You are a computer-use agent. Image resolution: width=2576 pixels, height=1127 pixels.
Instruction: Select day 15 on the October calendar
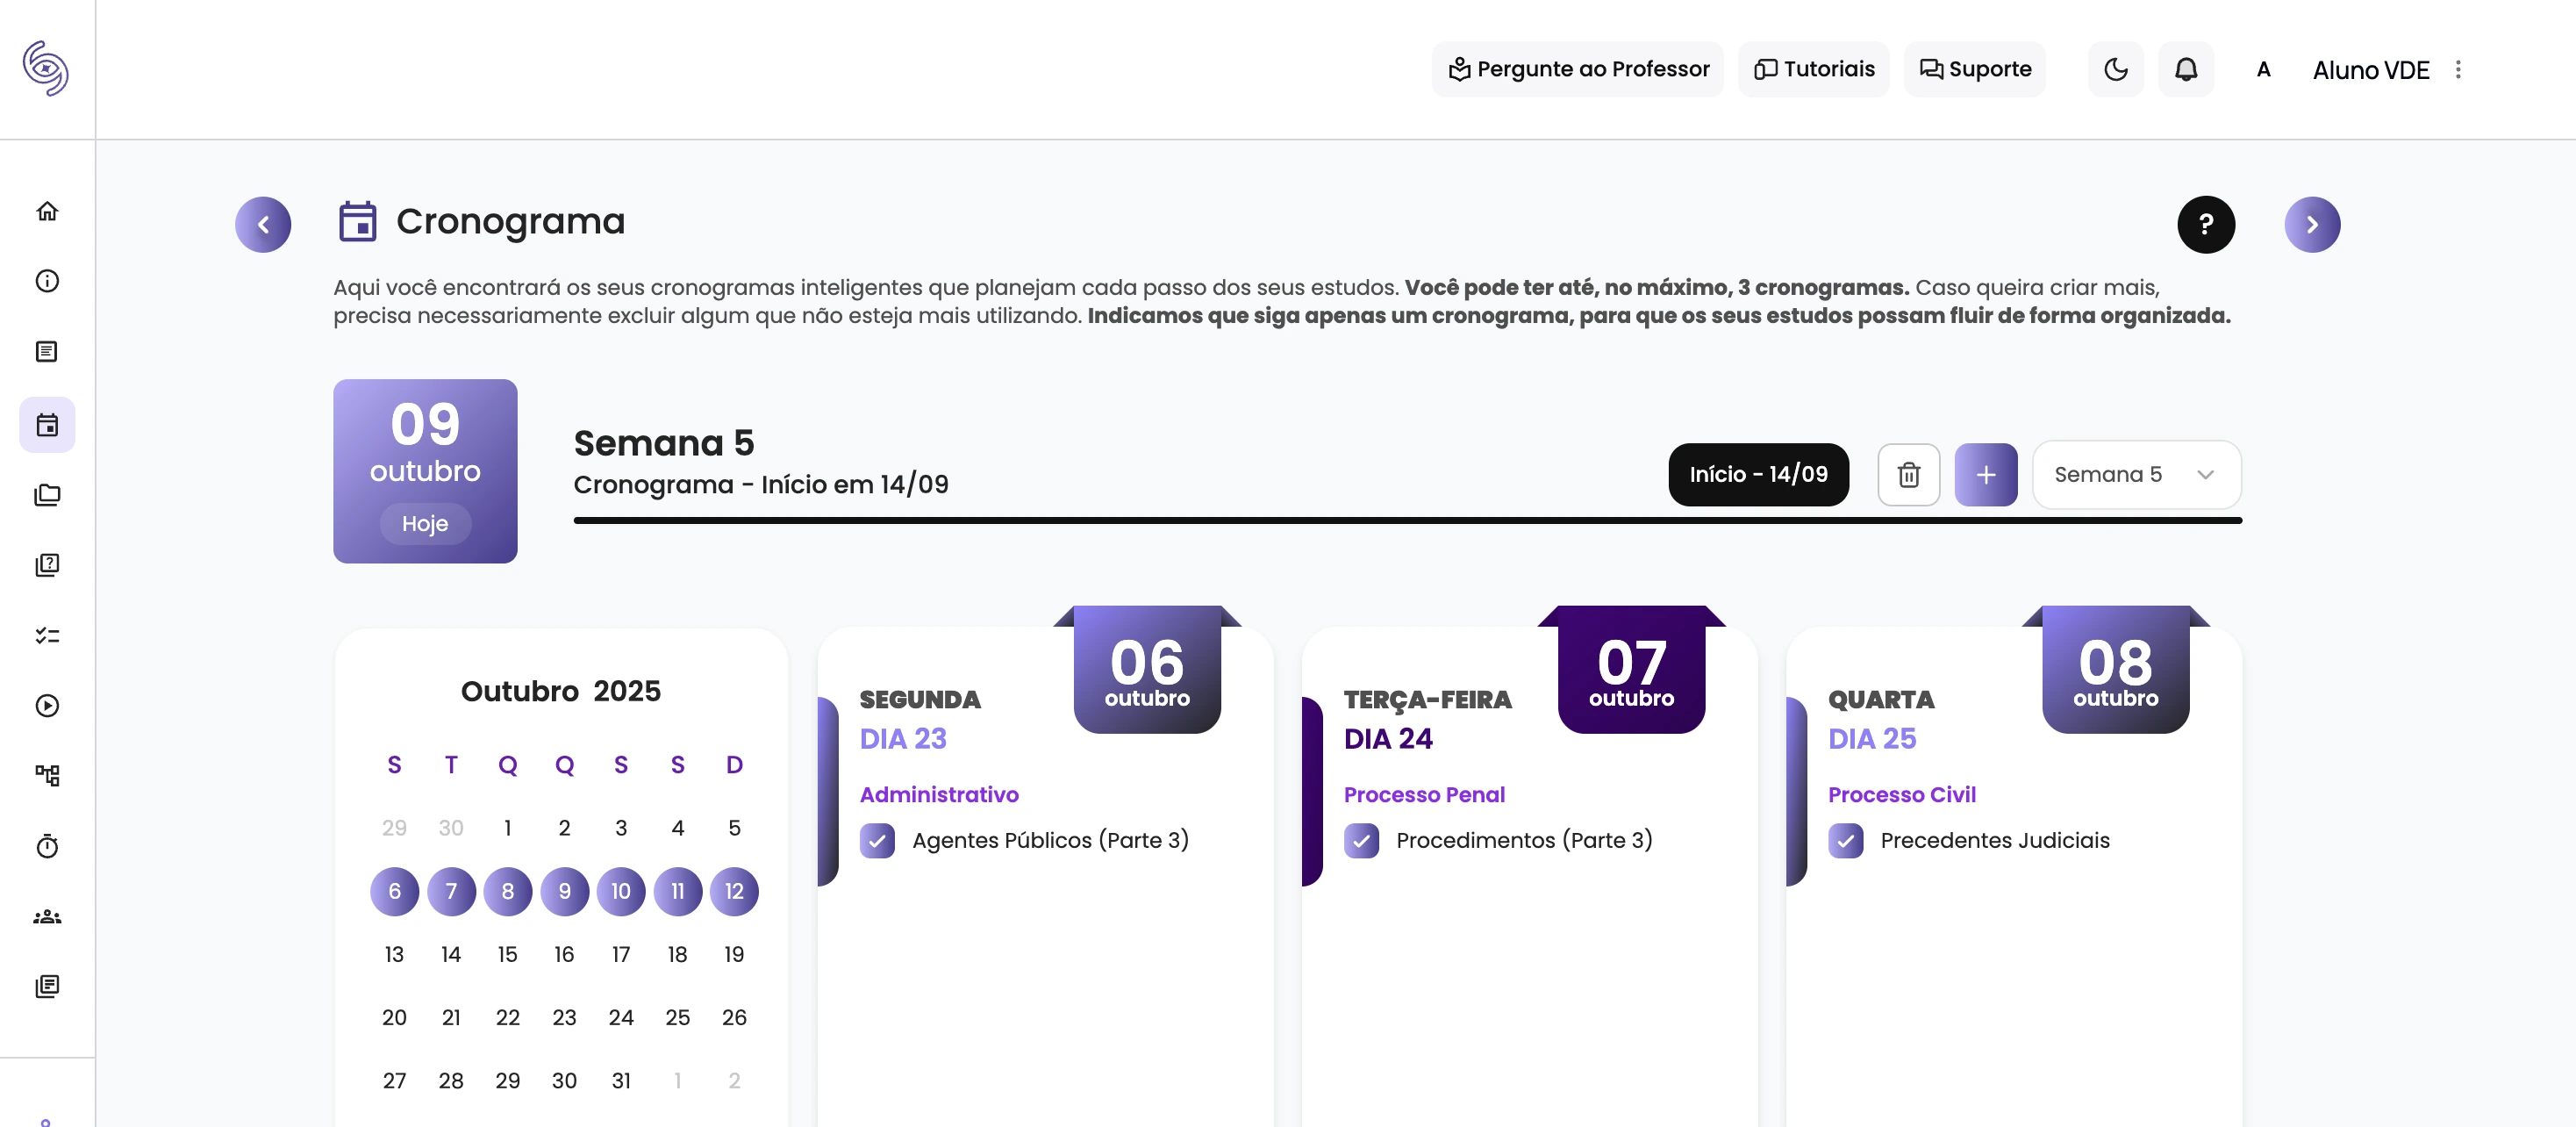pyautogui.click(x=508, y=954)
